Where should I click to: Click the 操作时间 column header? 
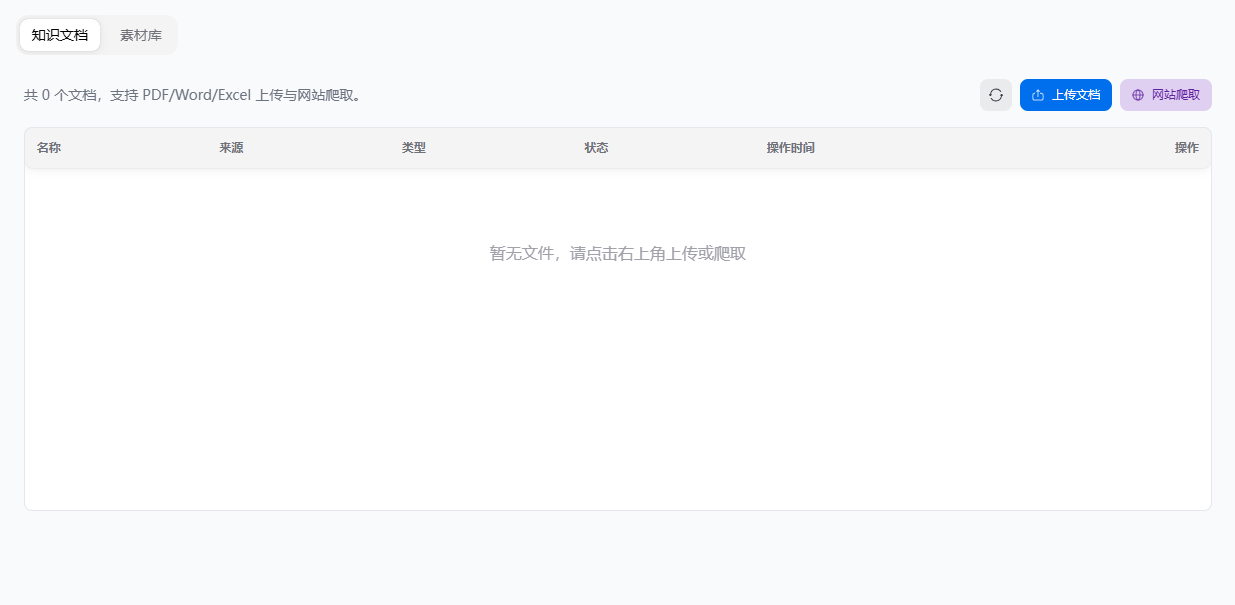pyautogui.click(x=790, y=148)
